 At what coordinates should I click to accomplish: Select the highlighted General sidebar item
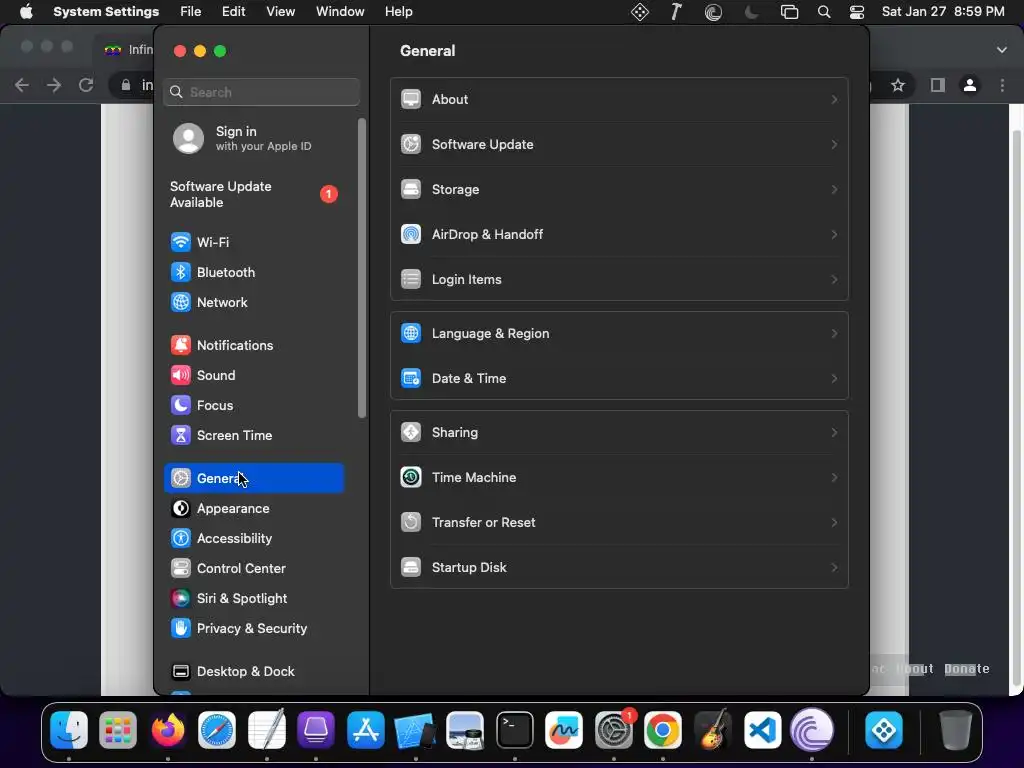(254, 479)
